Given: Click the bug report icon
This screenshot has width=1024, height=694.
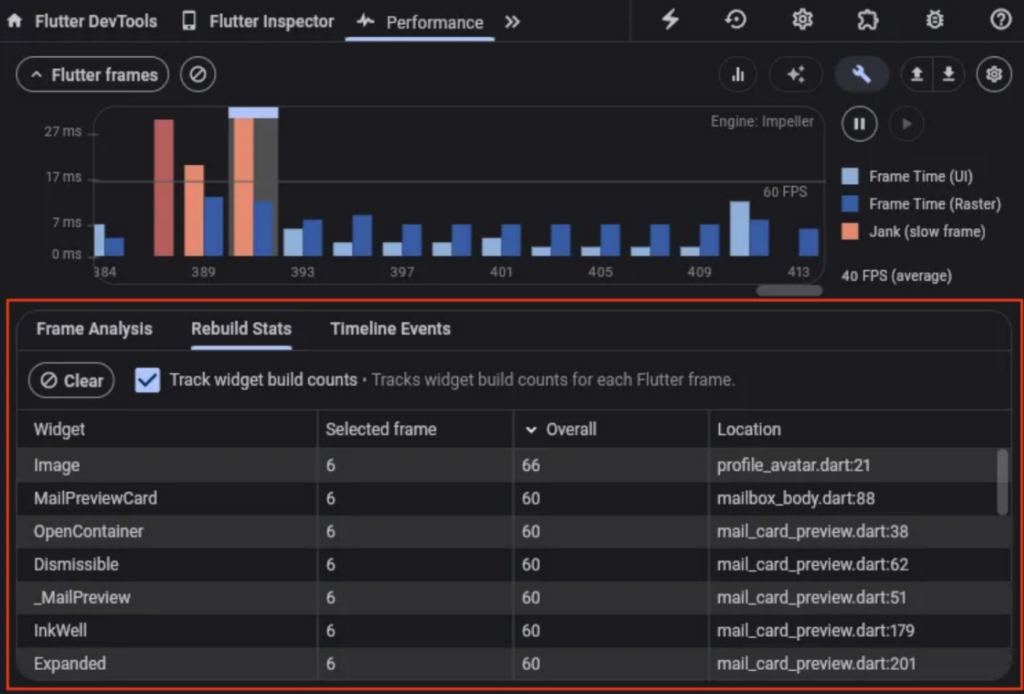Looking at the screenshot, I should coord(934,21).
